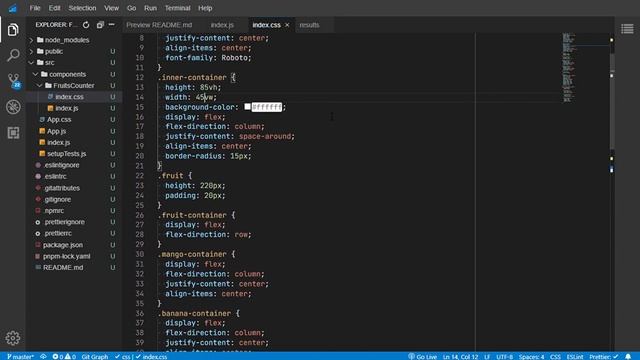Open the Terminal menu
The width and height of the screenshot is (640, 360).
tap(178, 8)
